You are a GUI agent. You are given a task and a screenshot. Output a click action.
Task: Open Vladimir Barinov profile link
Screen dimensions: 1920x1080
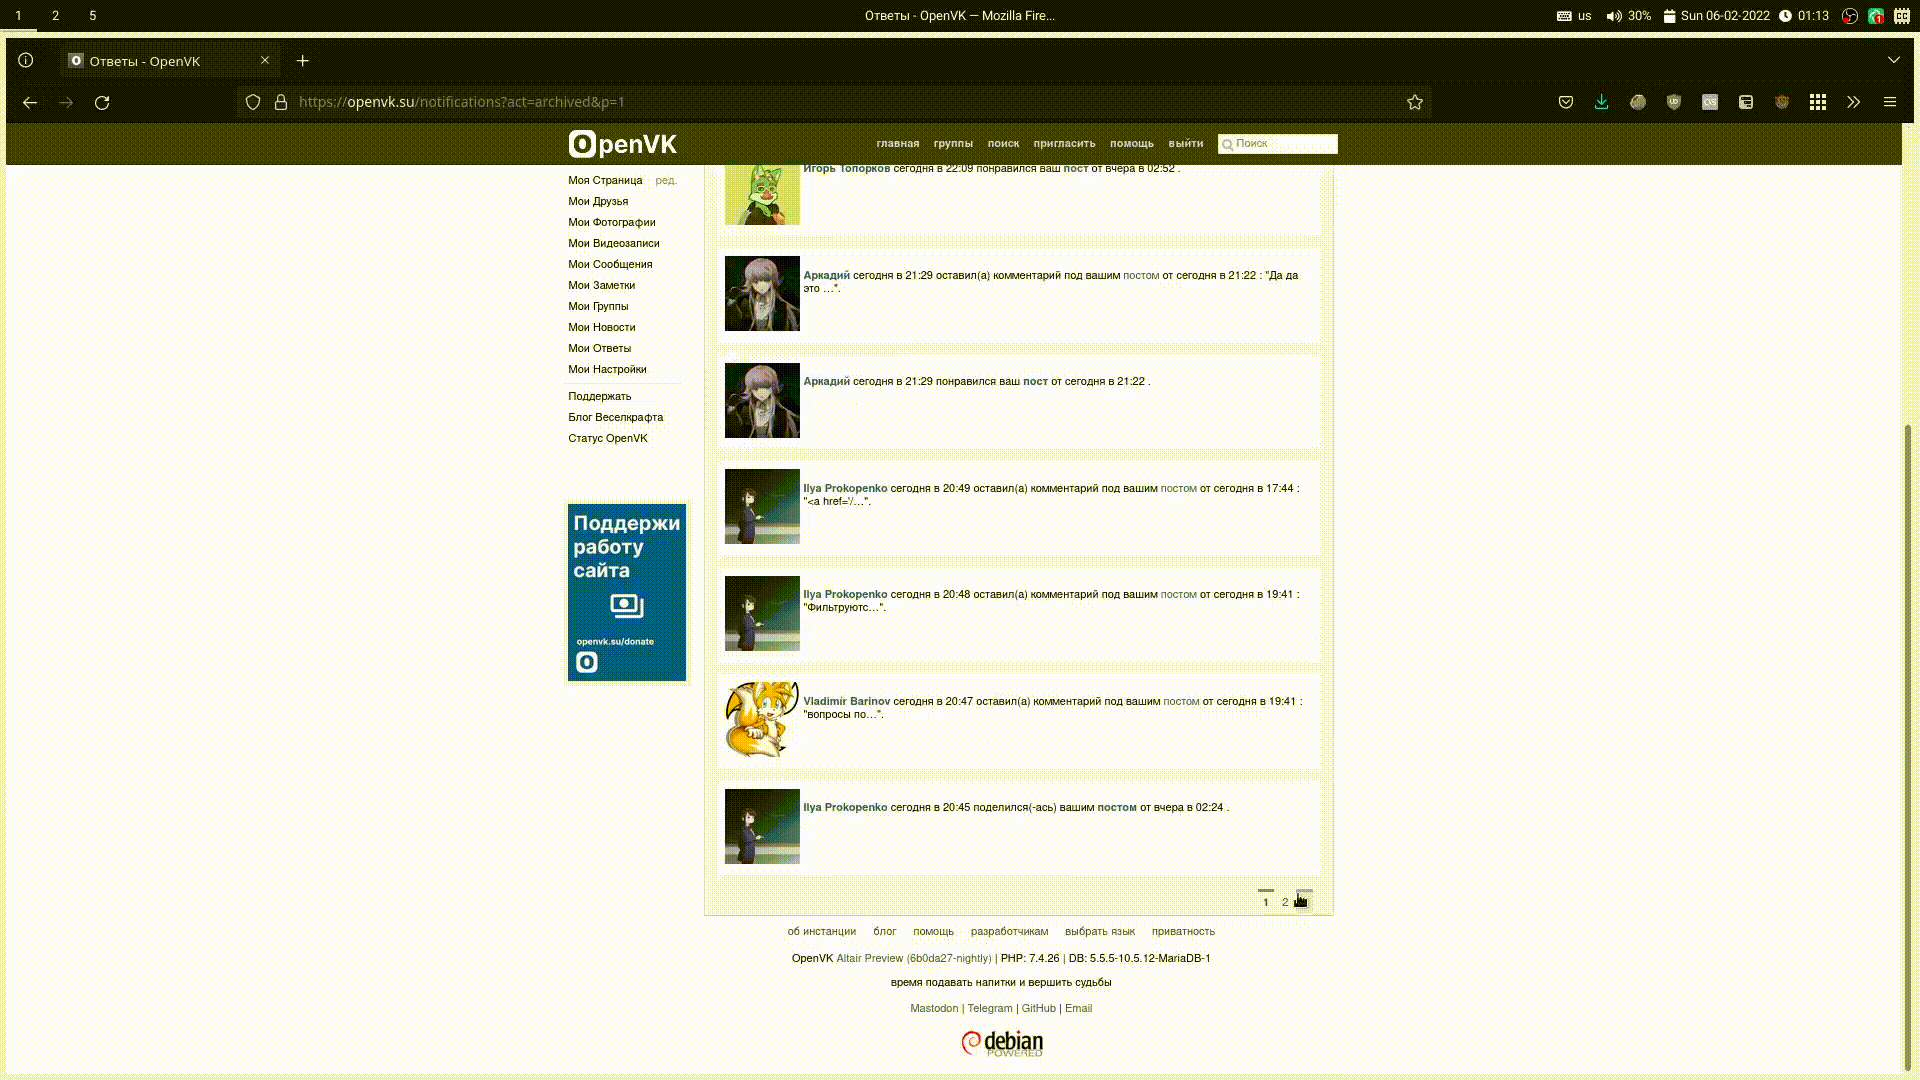pyautogui.click(x=846, y=701)
